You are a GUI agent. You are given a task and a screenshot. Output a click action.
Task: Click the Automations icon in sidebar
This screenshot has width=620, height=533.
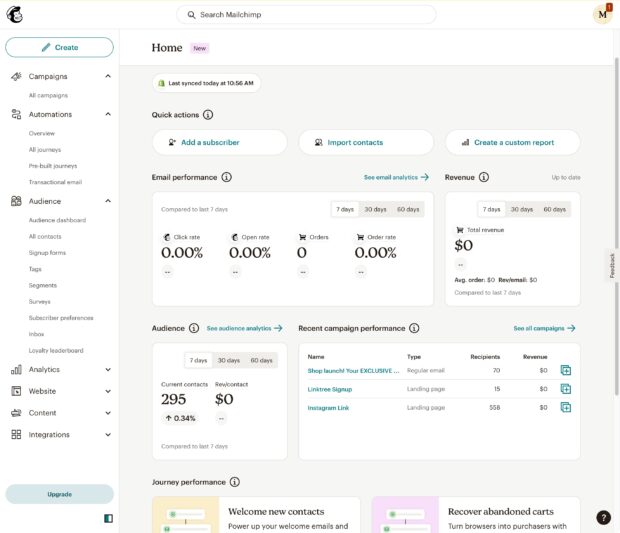point(16,114)
